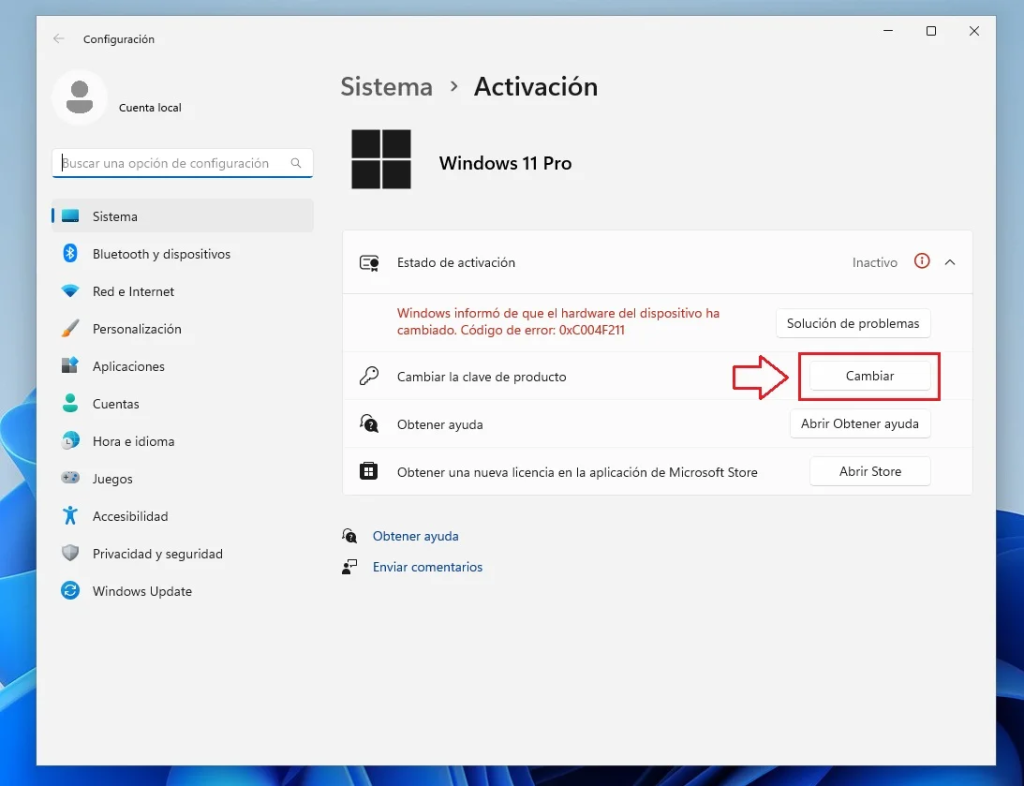Focus the Buscar una opción de configuración field
This screenshot has height=786, width=1024.
pyautogui.click(x=182, y=163)
